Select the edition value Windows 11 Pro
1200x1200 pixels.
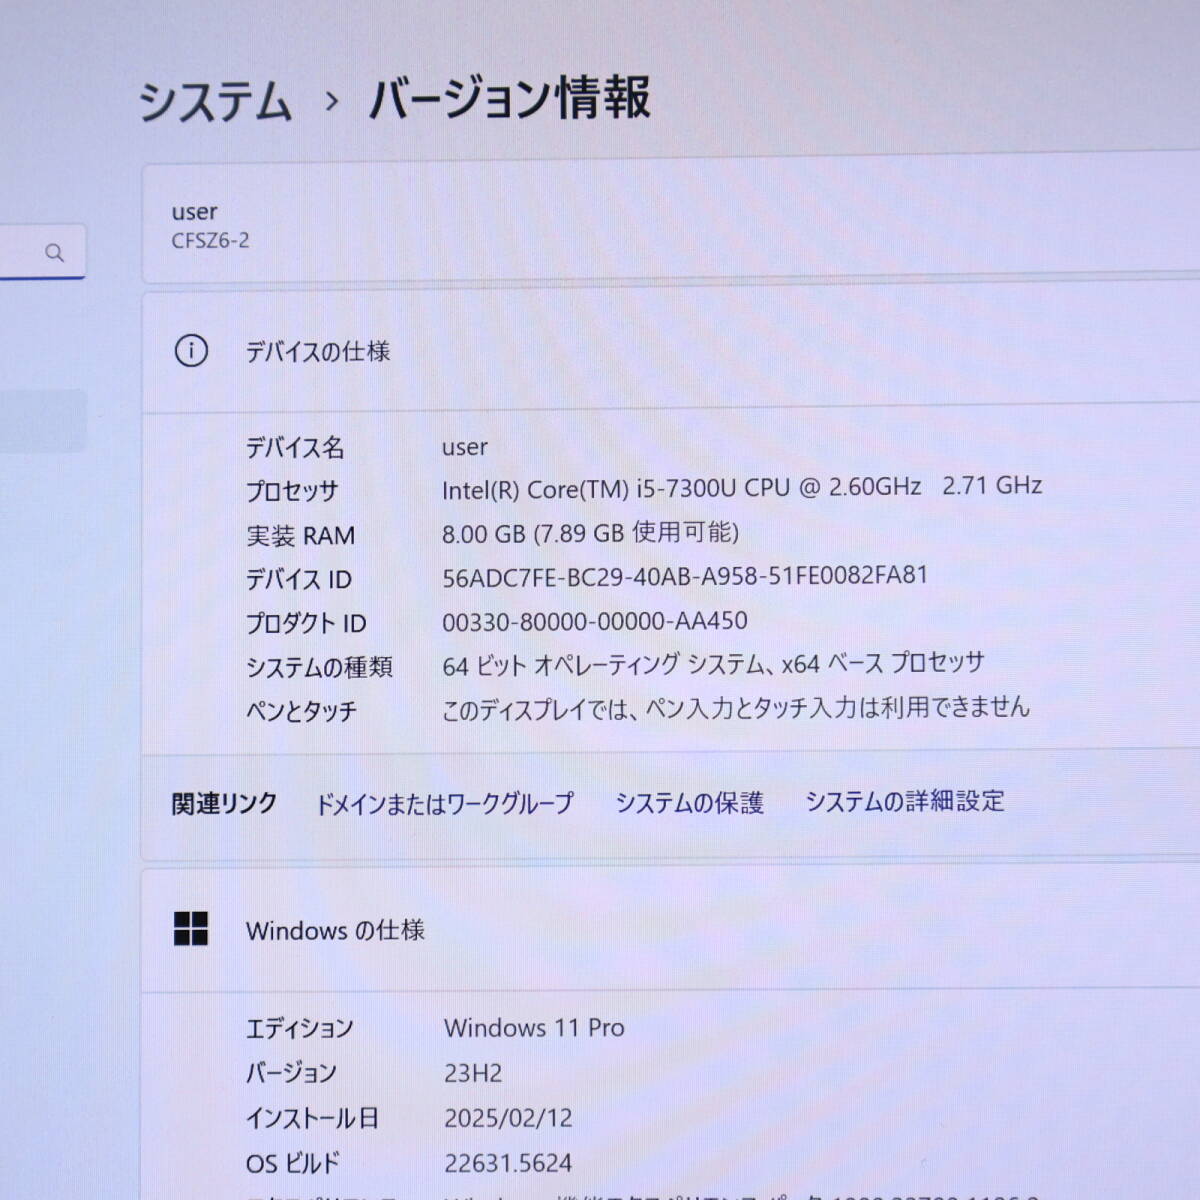point(534,1028)
